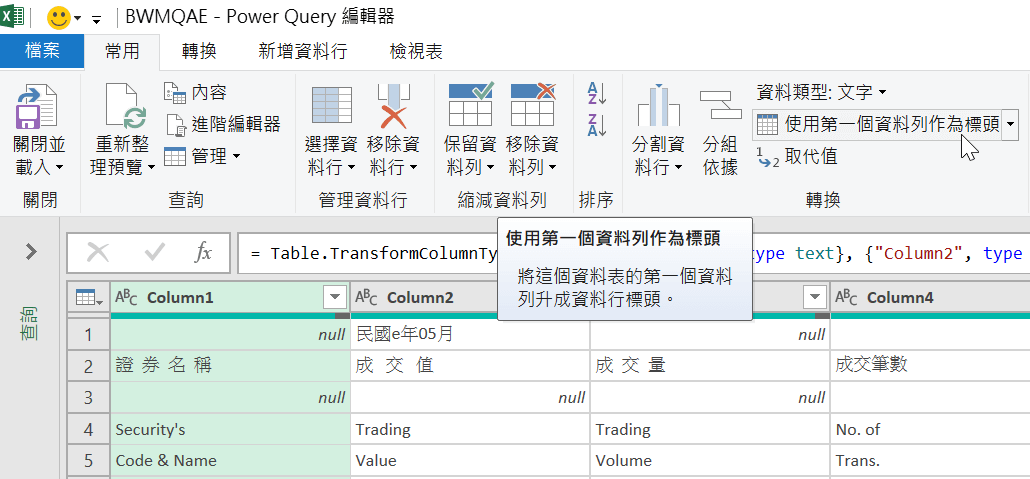Viewport: 1030px width, 479px height.
Task: Open the smiley feedback button
Action: [59, 18]
